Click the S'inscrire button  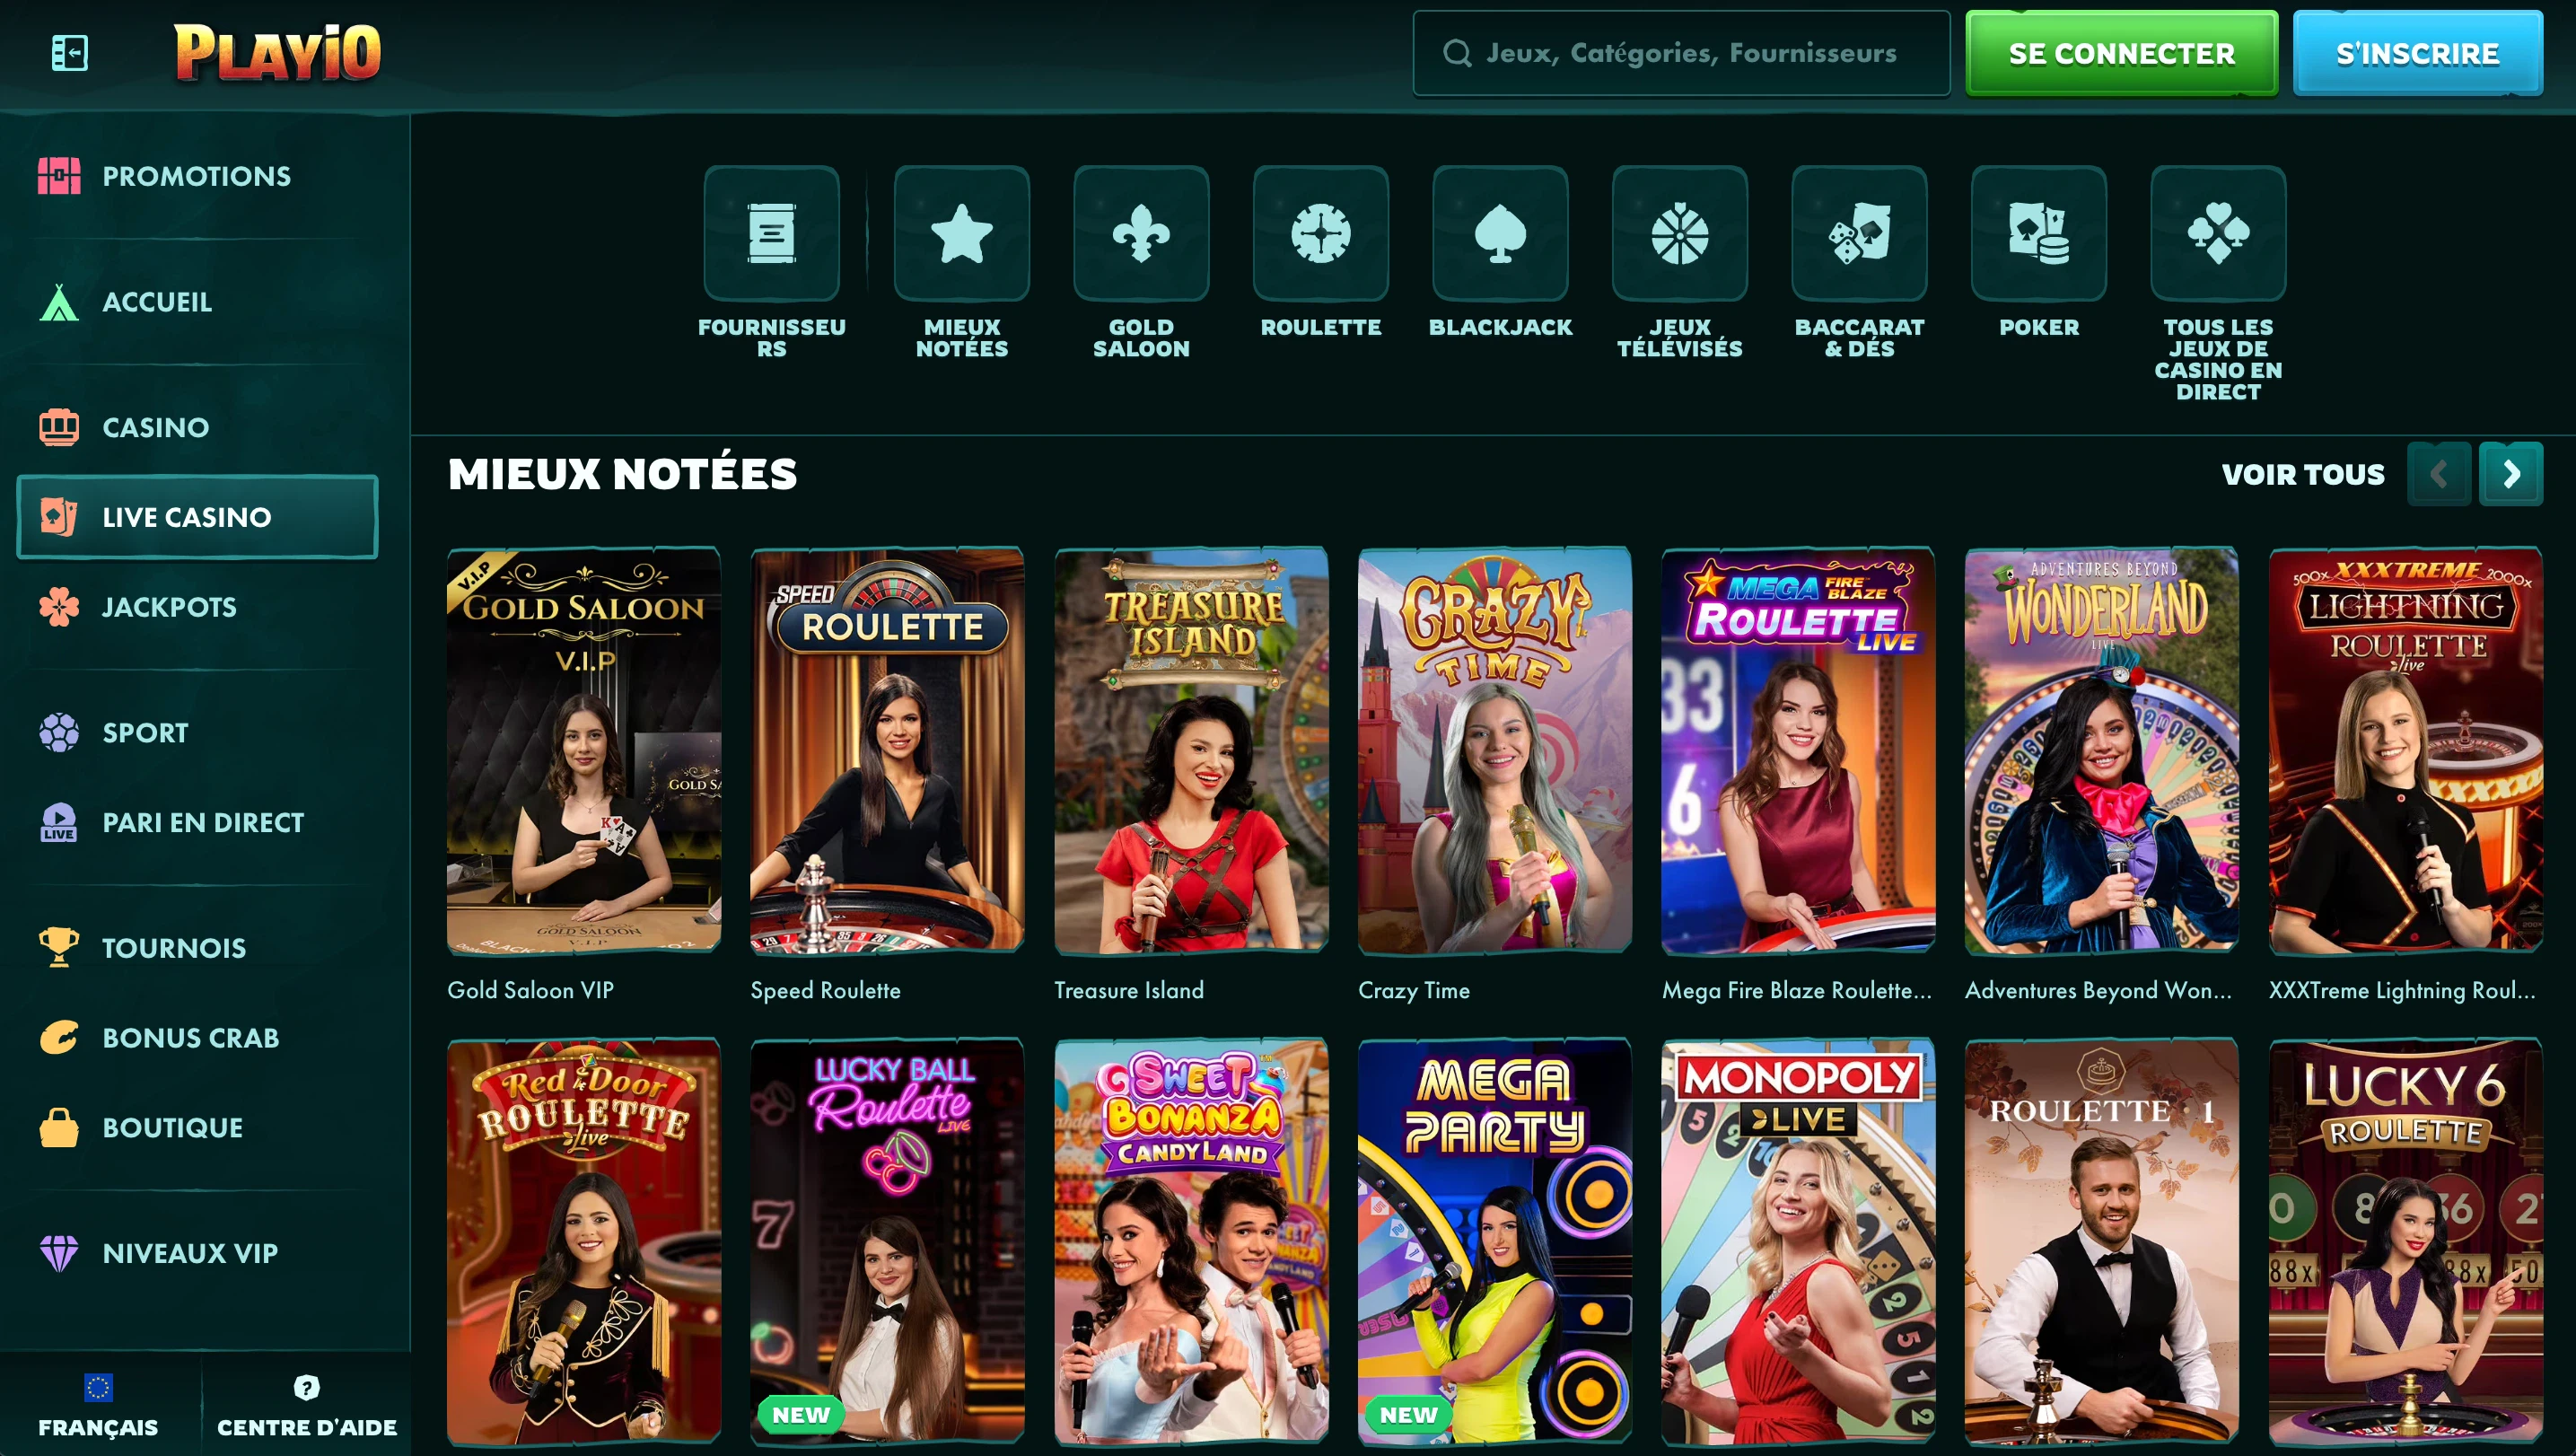(x=2417, y=53)
